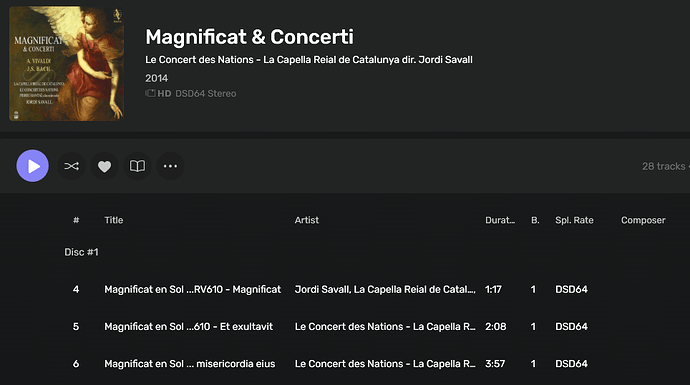Favorite the album with heart icon
This screenshot has width=690, height=385.
[104, 166]
